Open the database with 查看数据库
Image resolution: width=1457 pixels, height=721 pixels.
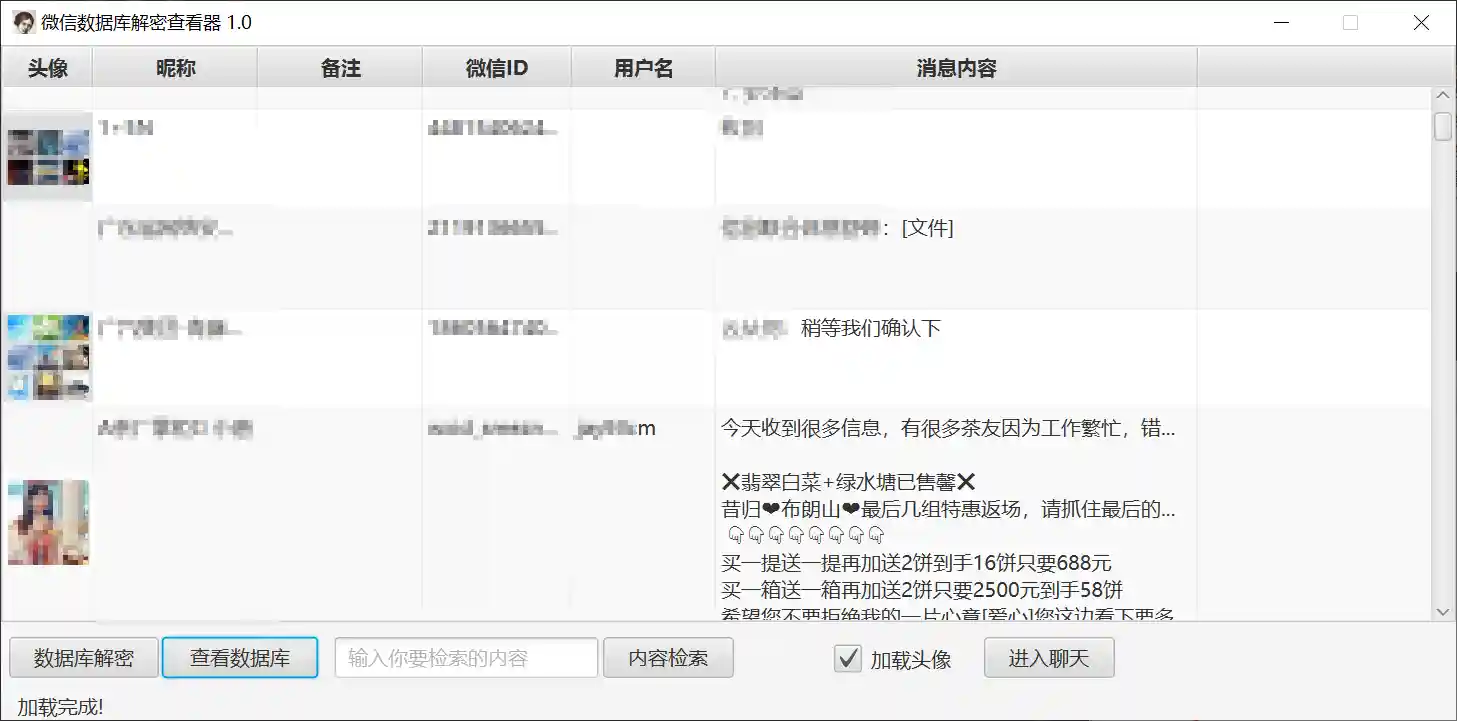pos(240,658)
